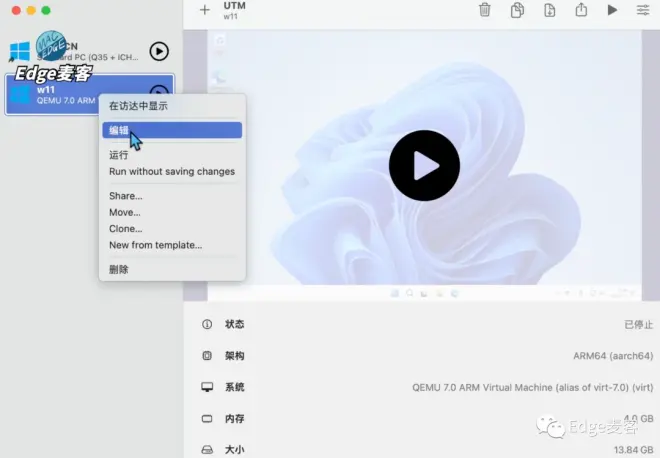660x458 pixels.
Task: Clone the VM using the copy icon
Action: (517, 10)
